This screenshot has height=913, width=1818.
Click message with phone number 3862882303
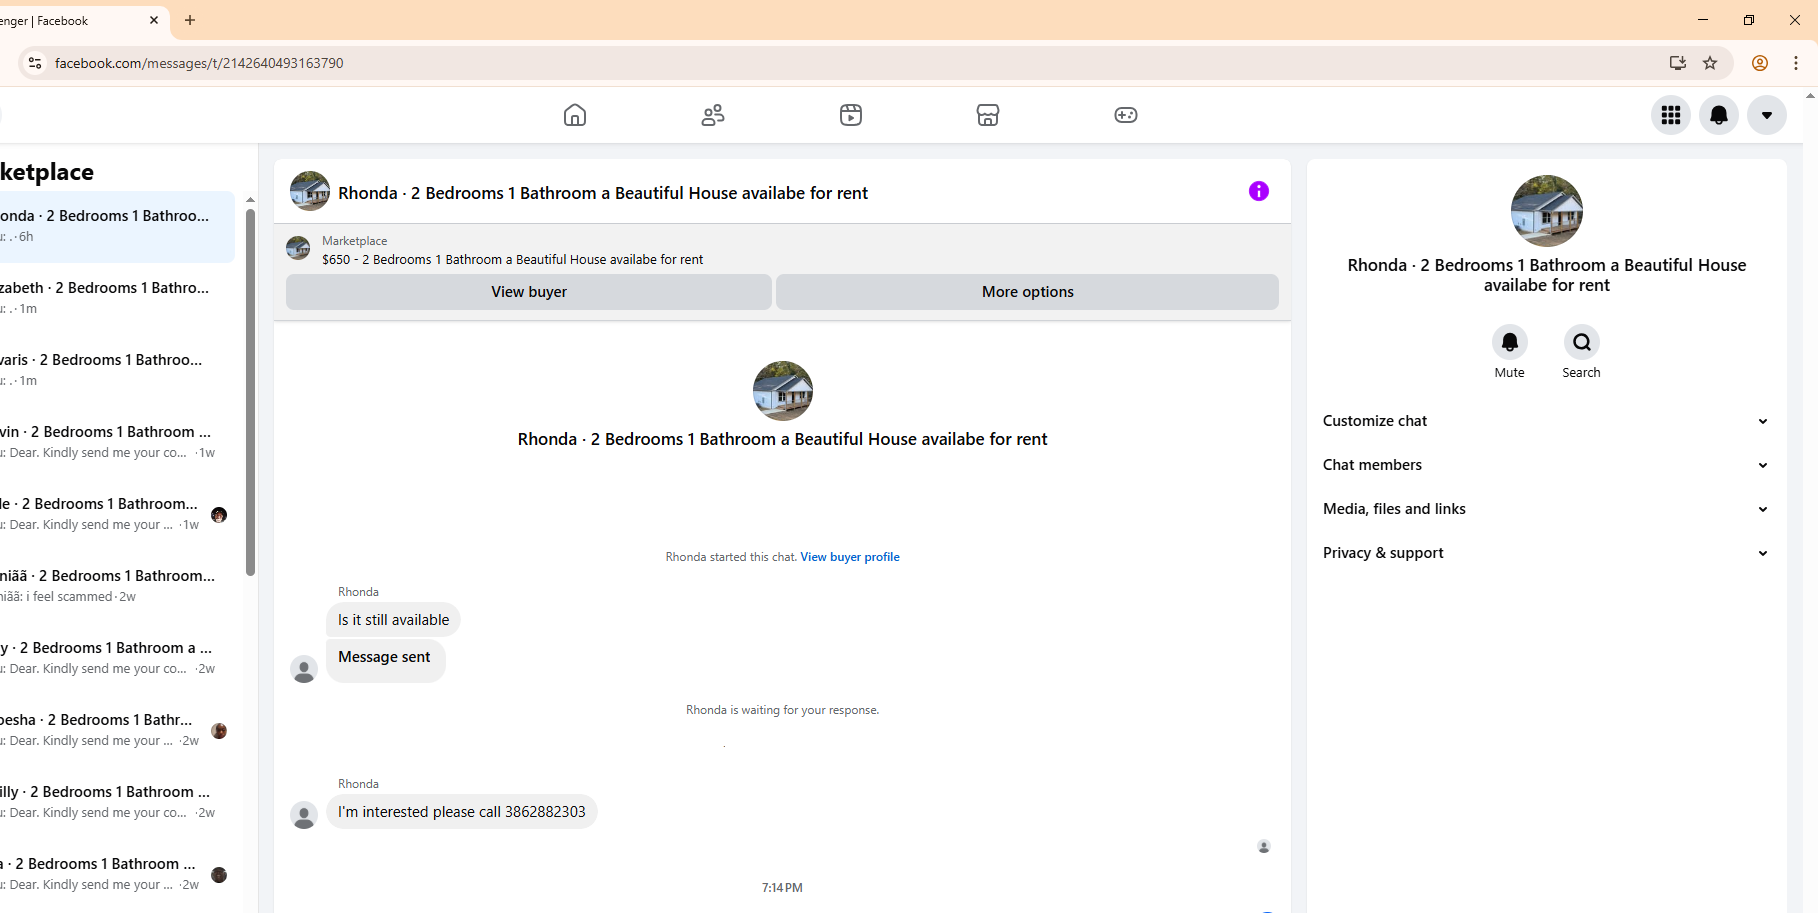[462, 812]
